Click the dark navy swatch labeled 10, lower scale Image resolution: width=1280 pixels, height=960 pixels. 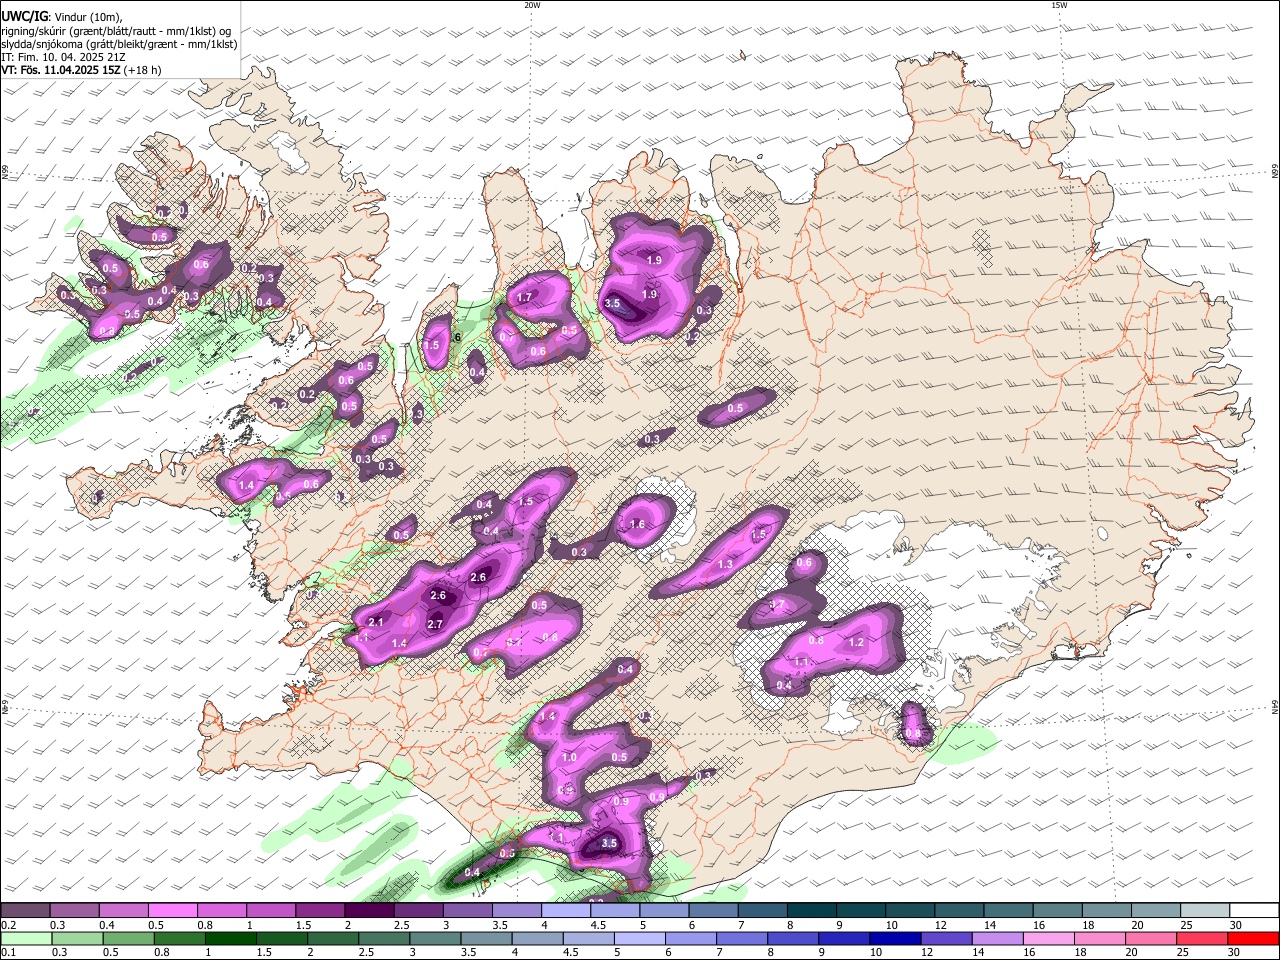(894, 938)
